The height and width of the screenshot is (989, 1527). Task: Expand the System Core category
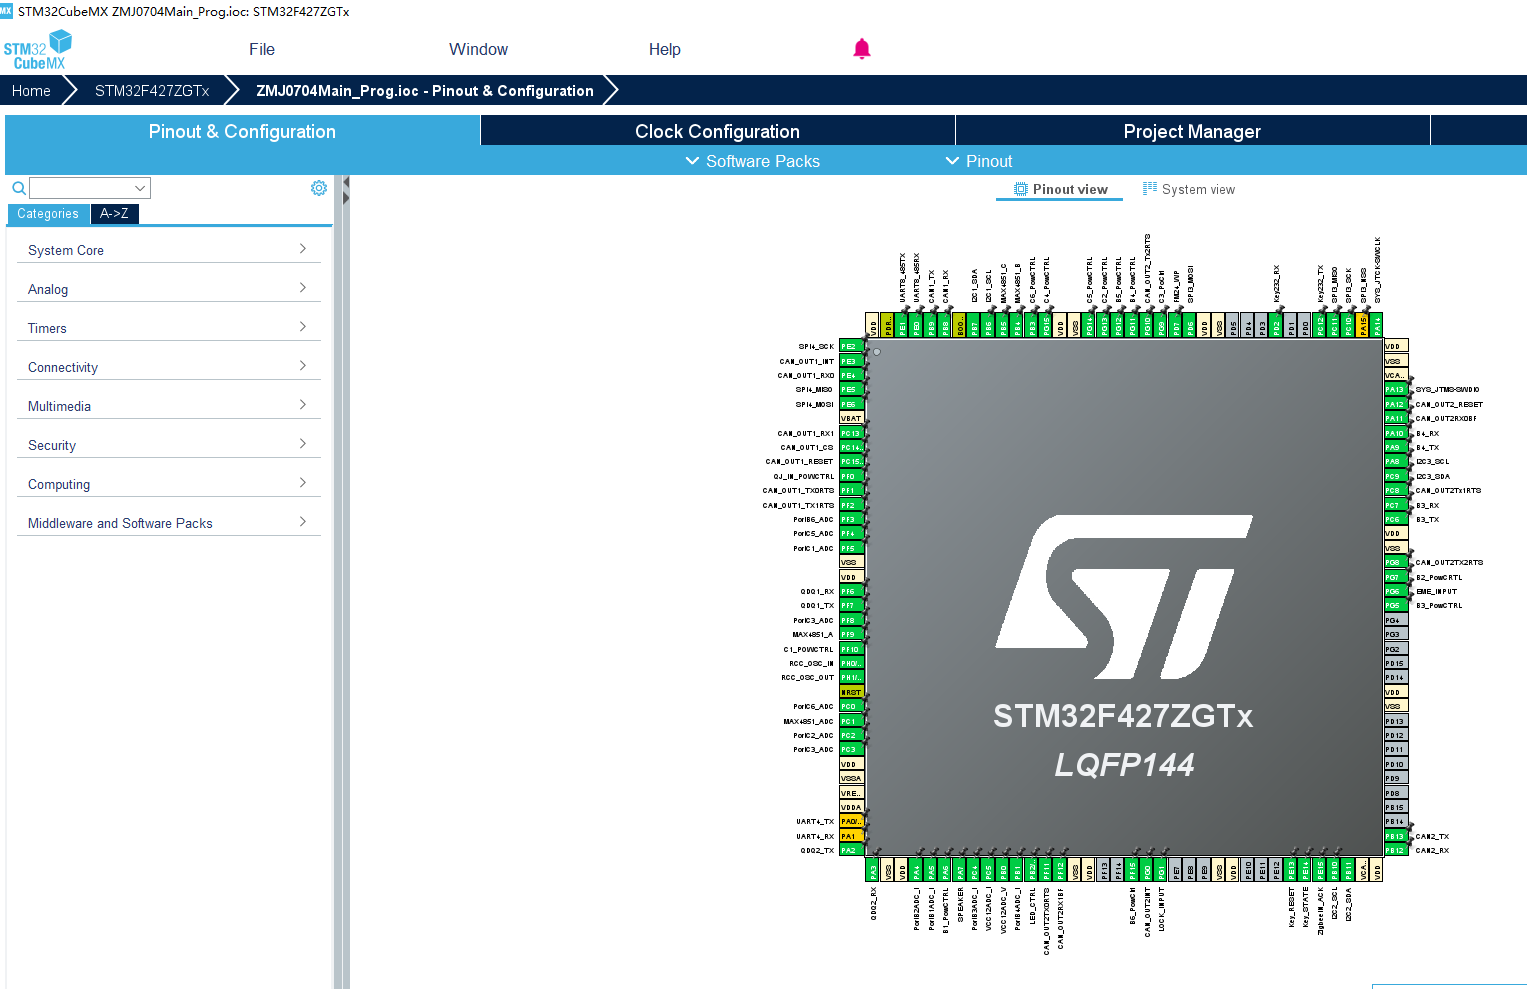pos(168,250)
